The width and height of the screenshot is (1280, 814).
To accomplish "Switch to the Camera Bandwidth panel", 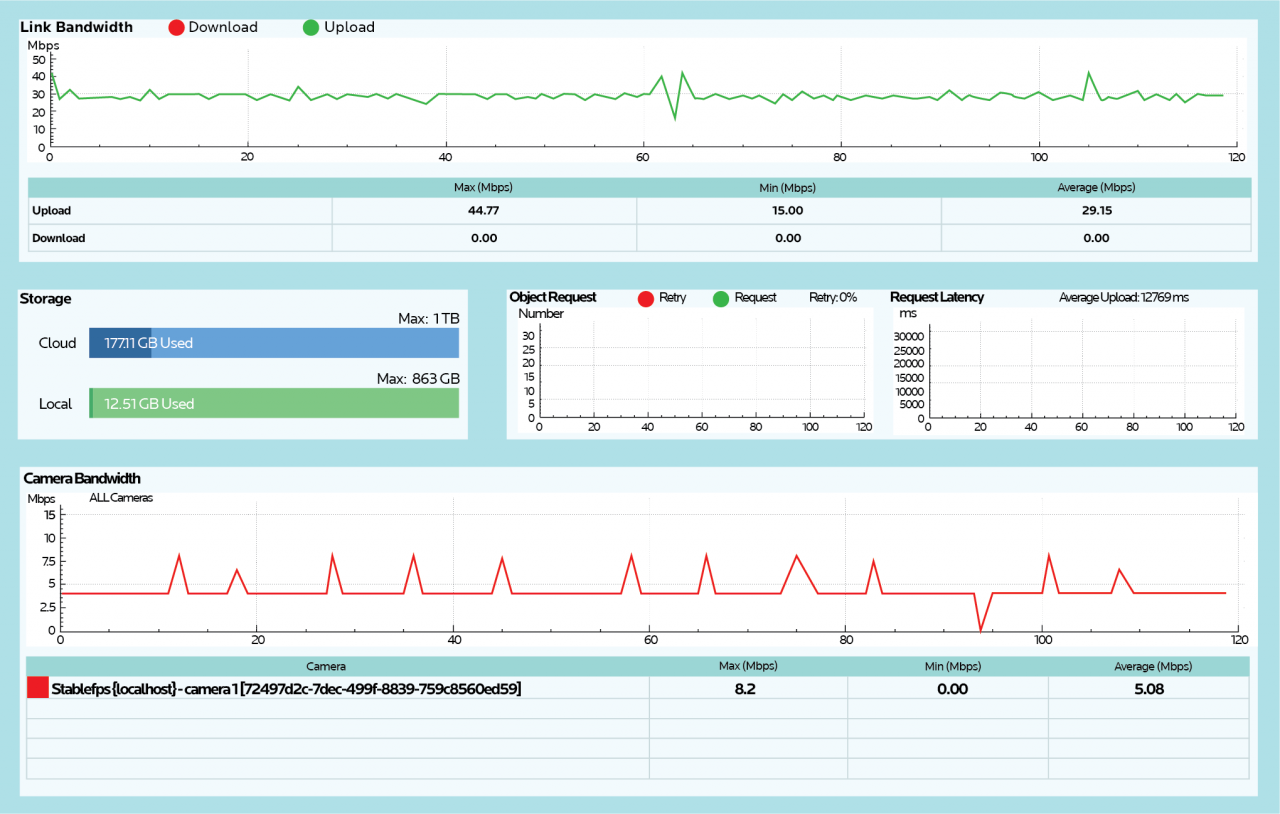I will tap(82, 478).
